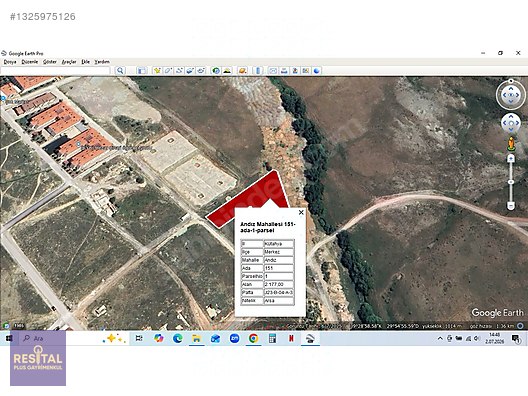Click in the search text field
Image resolution: width=528 pixels, height=396 pixels.
[55, 70]
